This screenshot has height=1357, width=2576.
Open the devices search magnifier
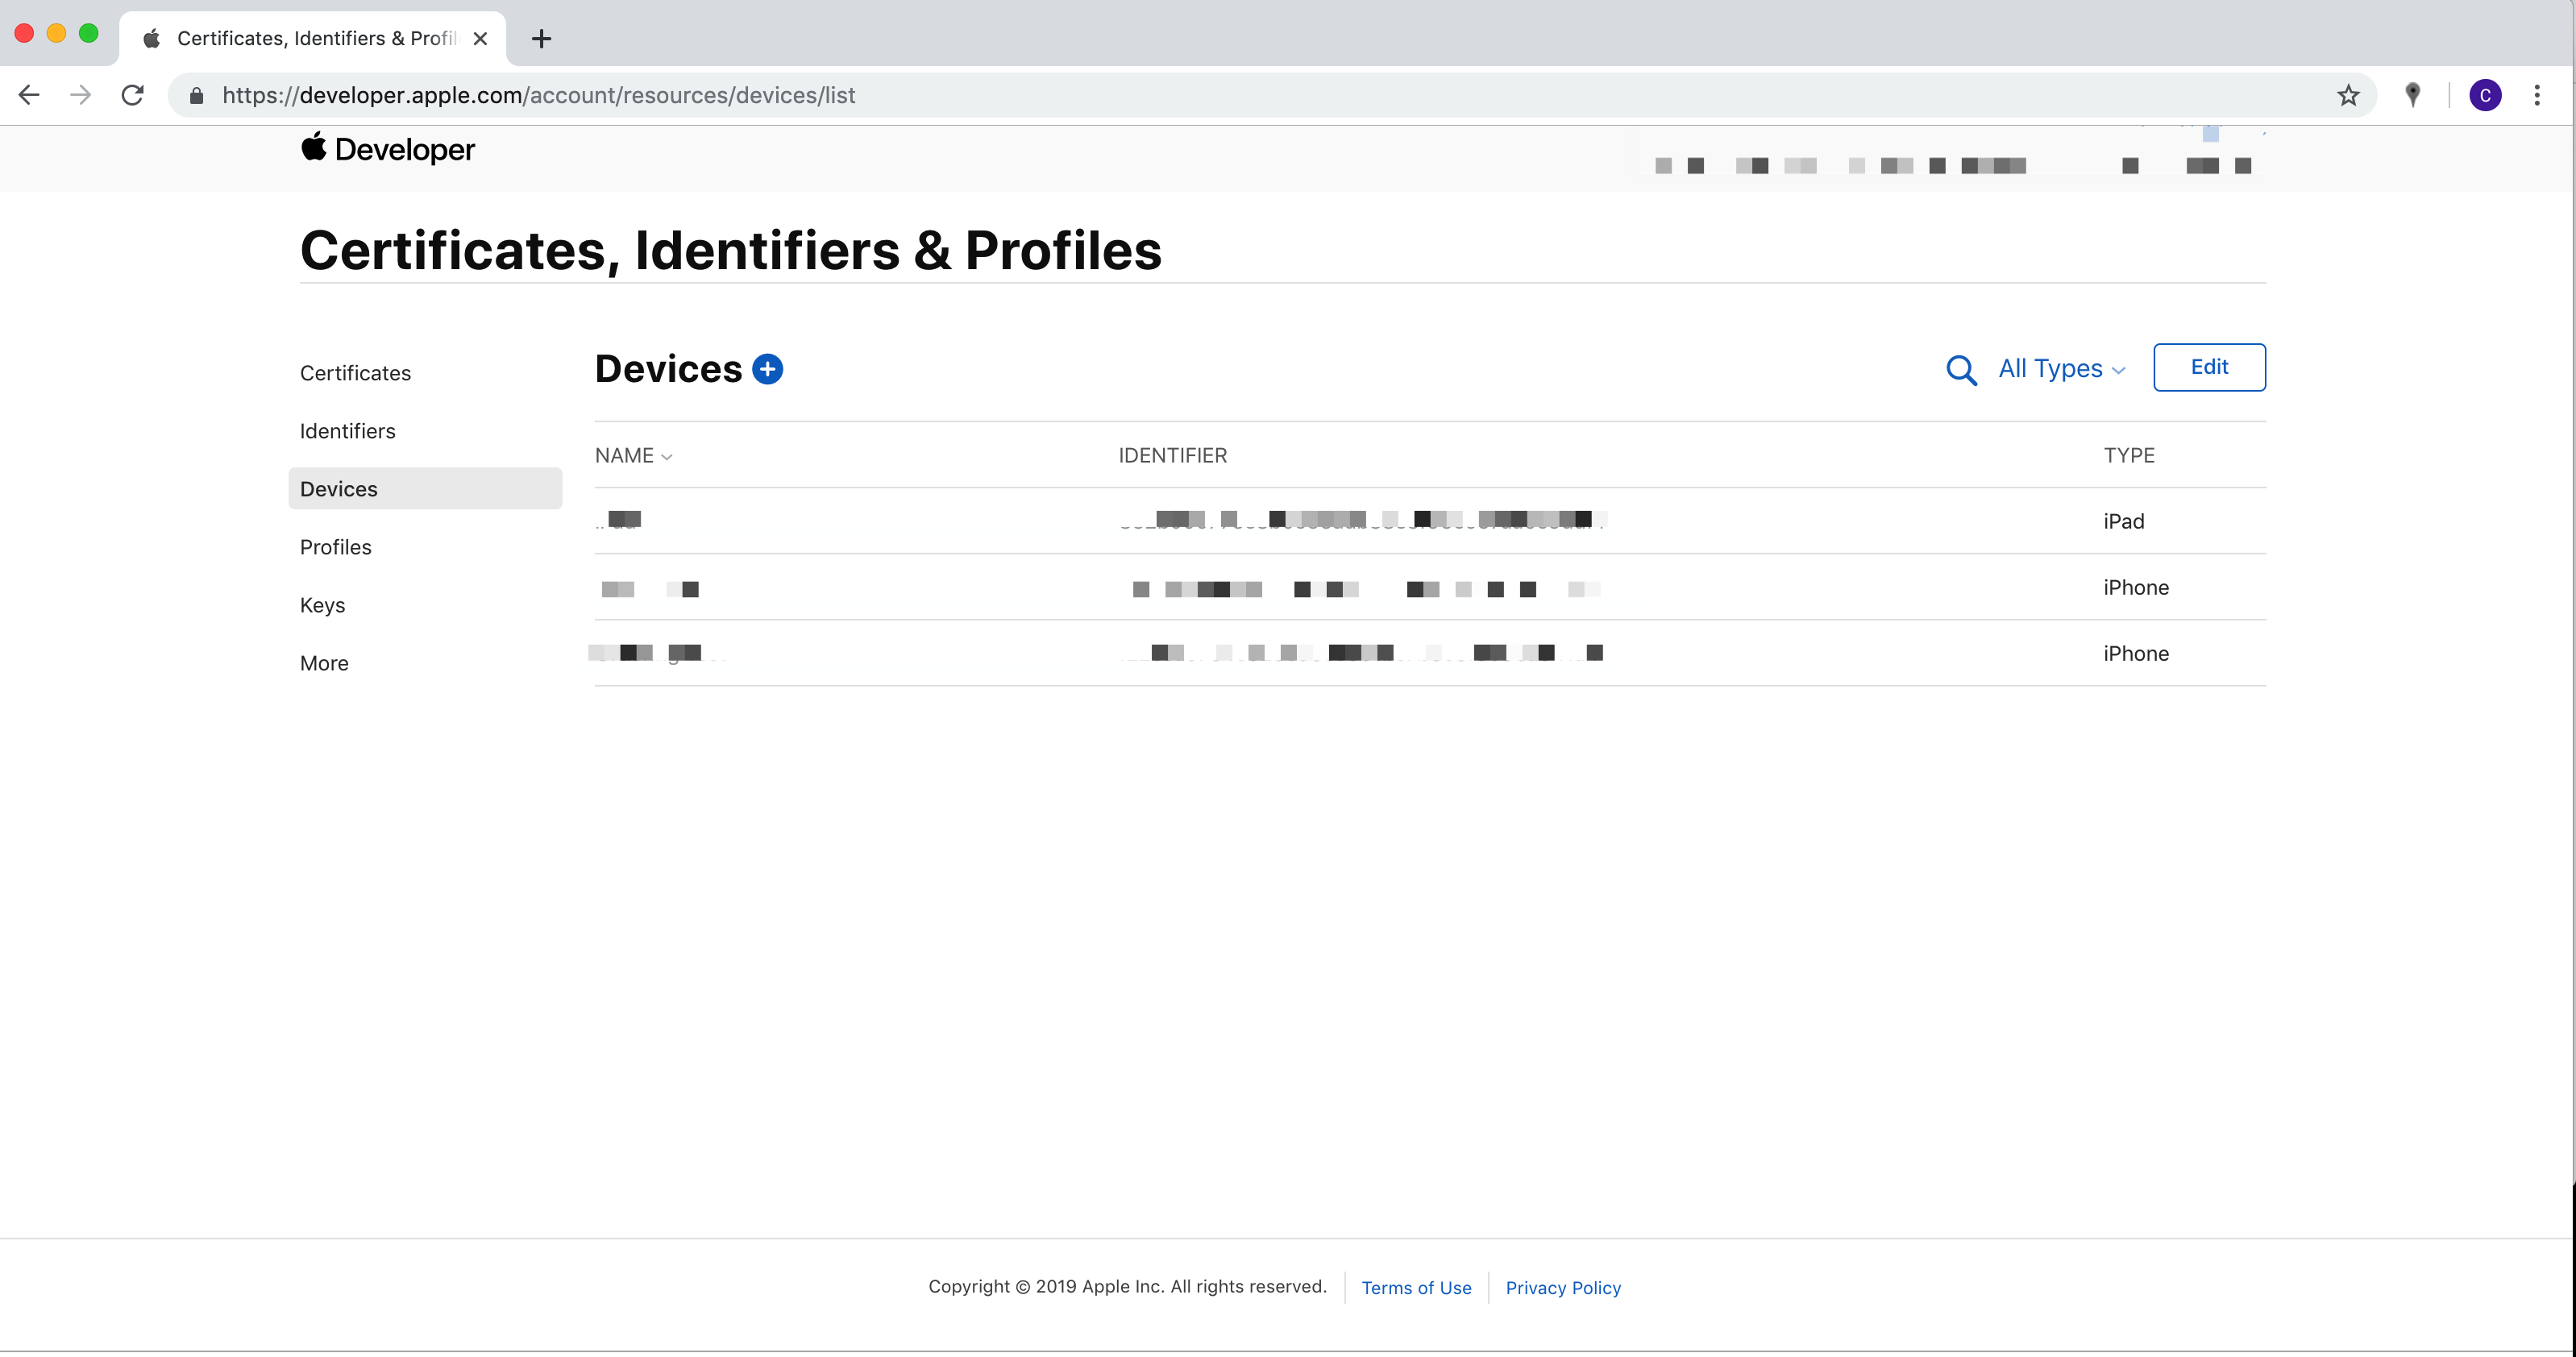point(1960,370)
